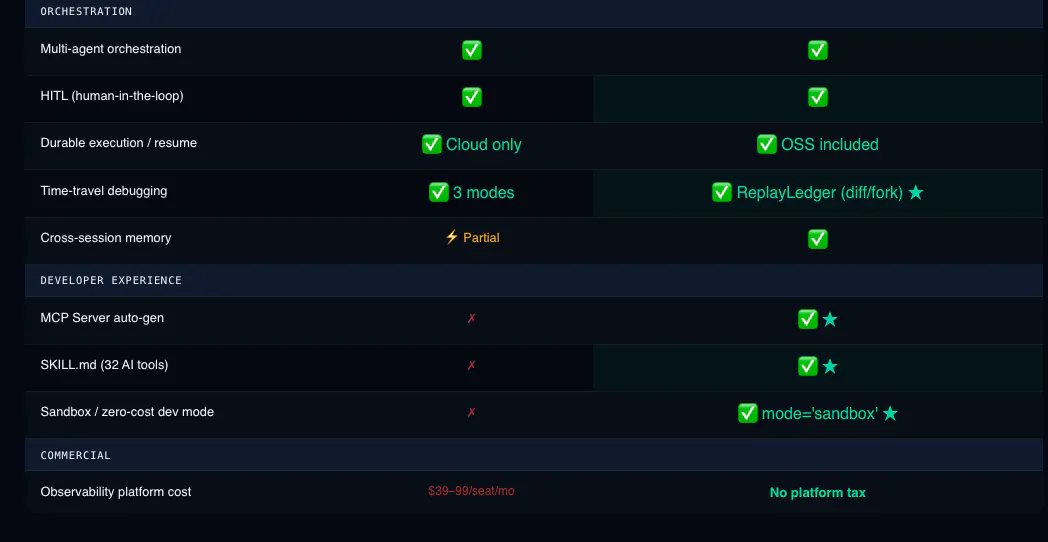Click the star in MCP Server auto-gen row
Image resolution: width=1048 pixels, height=542 pixels.
coord(829,319)
